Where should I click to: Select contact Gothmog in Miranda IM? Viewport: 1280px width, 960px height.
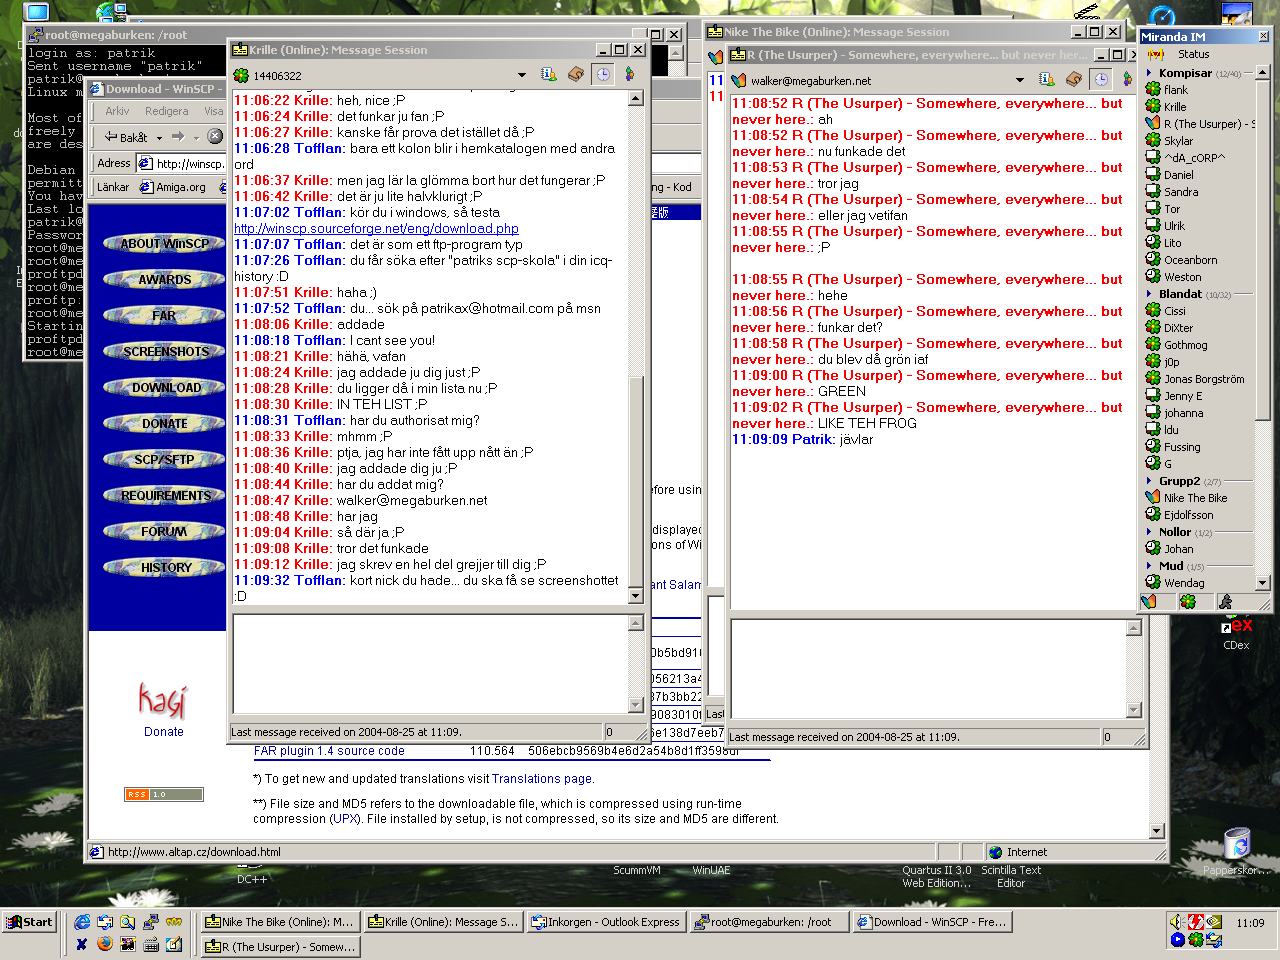[1185, 345]
